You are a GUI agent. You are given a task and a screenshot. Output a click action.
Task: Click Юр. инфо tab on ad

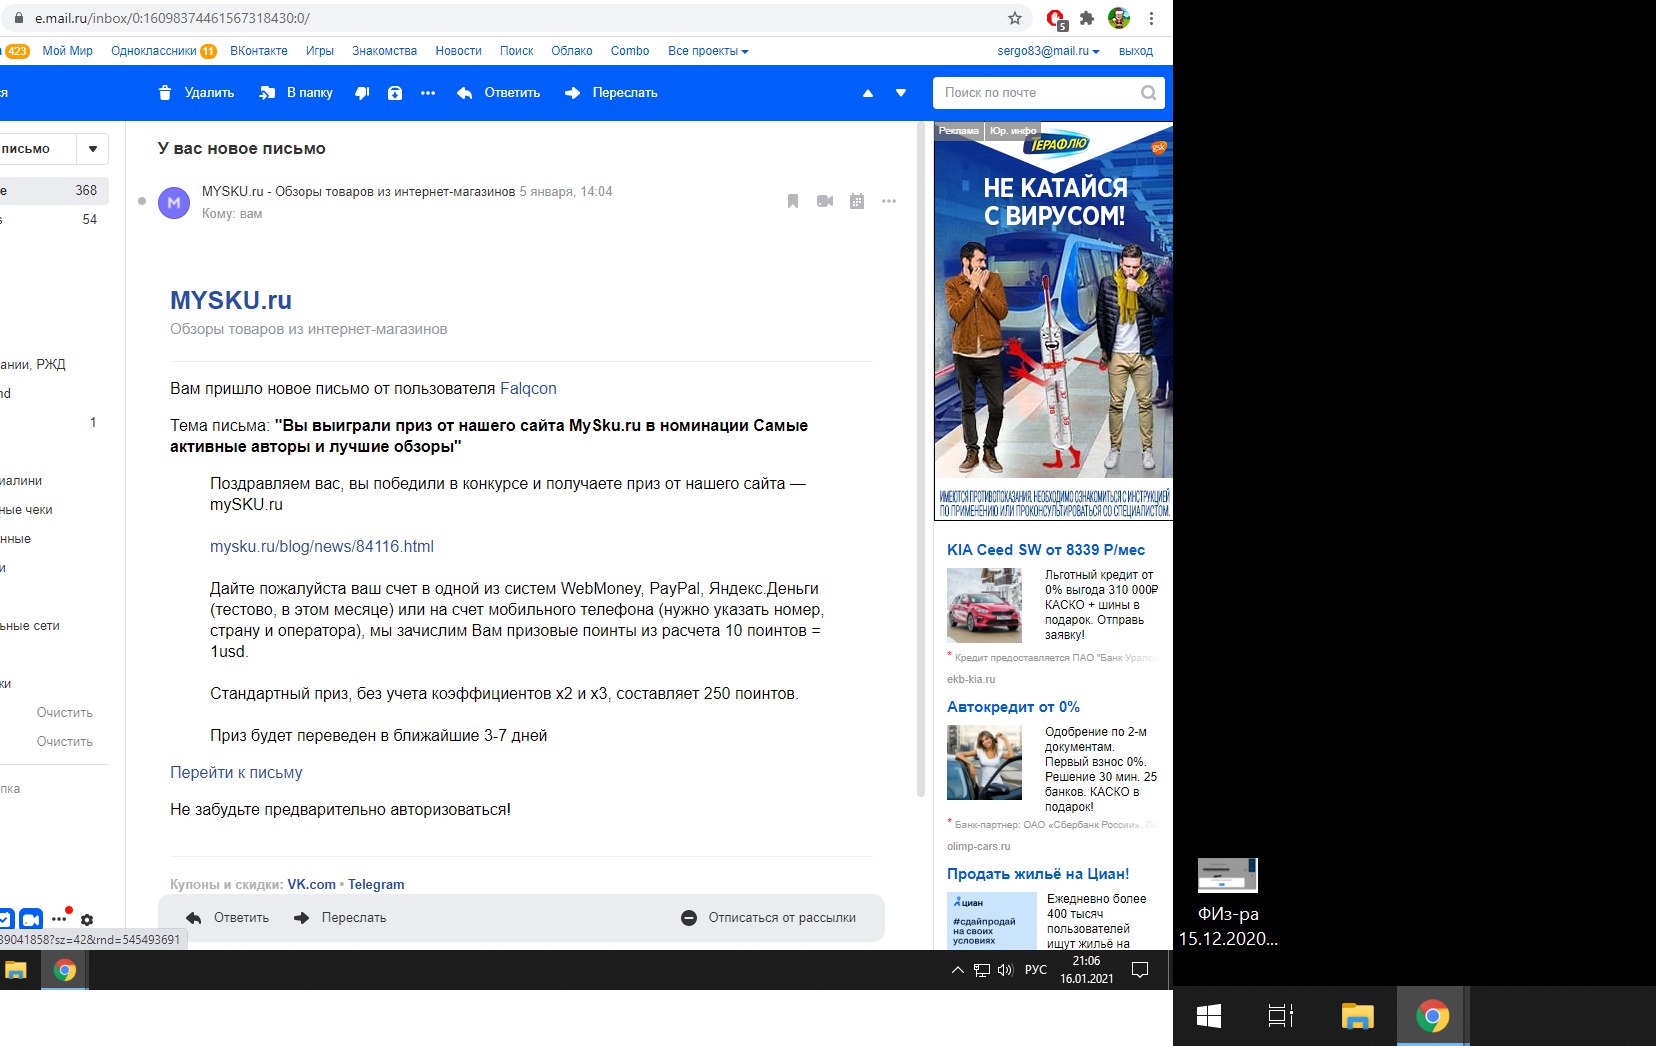1013,130
